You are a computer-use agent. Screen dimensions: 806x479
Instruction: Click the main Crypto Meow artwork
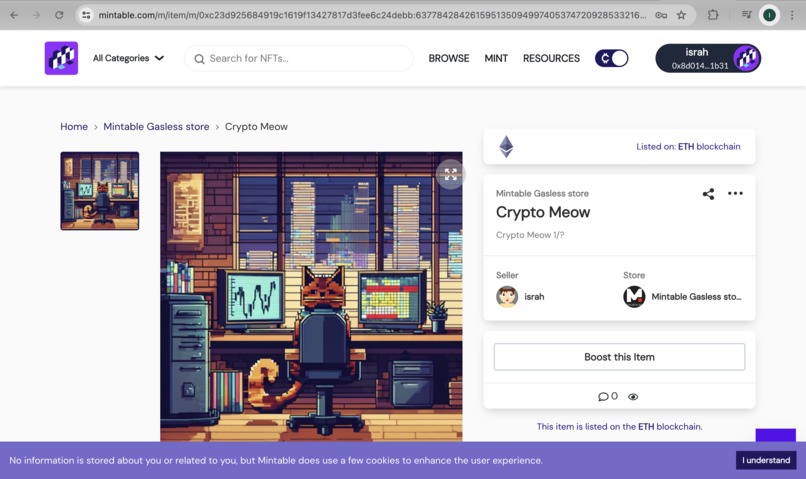click(x=311, y=297)
